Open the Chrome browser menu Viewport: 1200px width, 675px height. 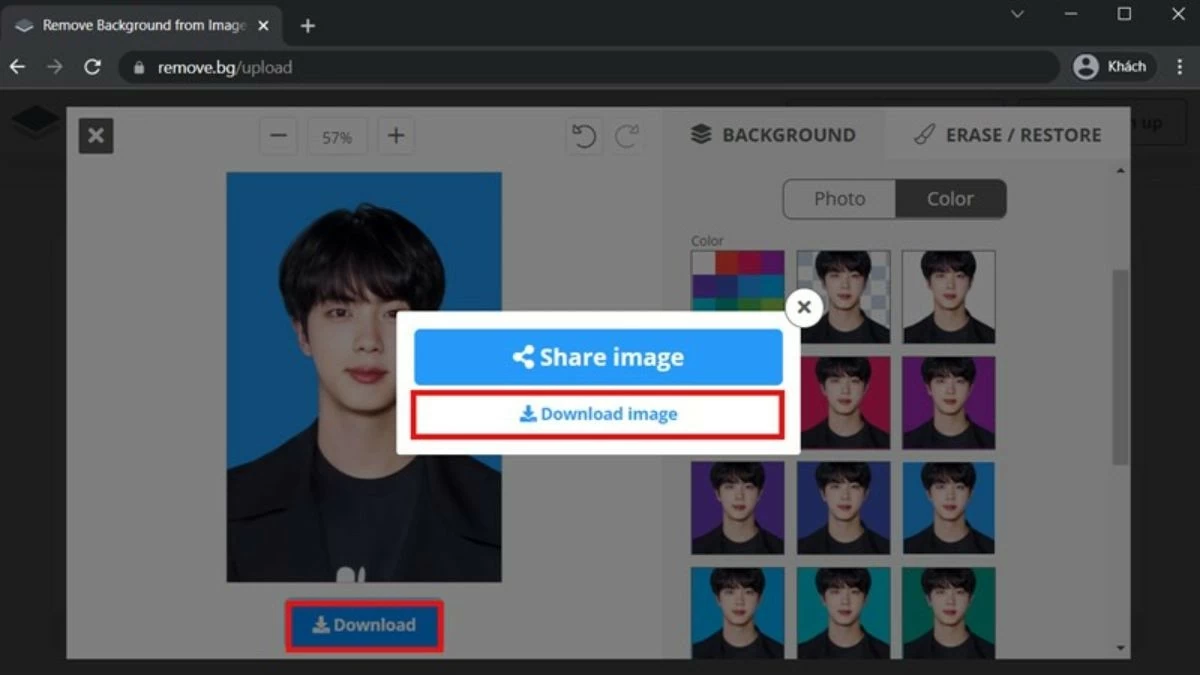pos(1182,66)
